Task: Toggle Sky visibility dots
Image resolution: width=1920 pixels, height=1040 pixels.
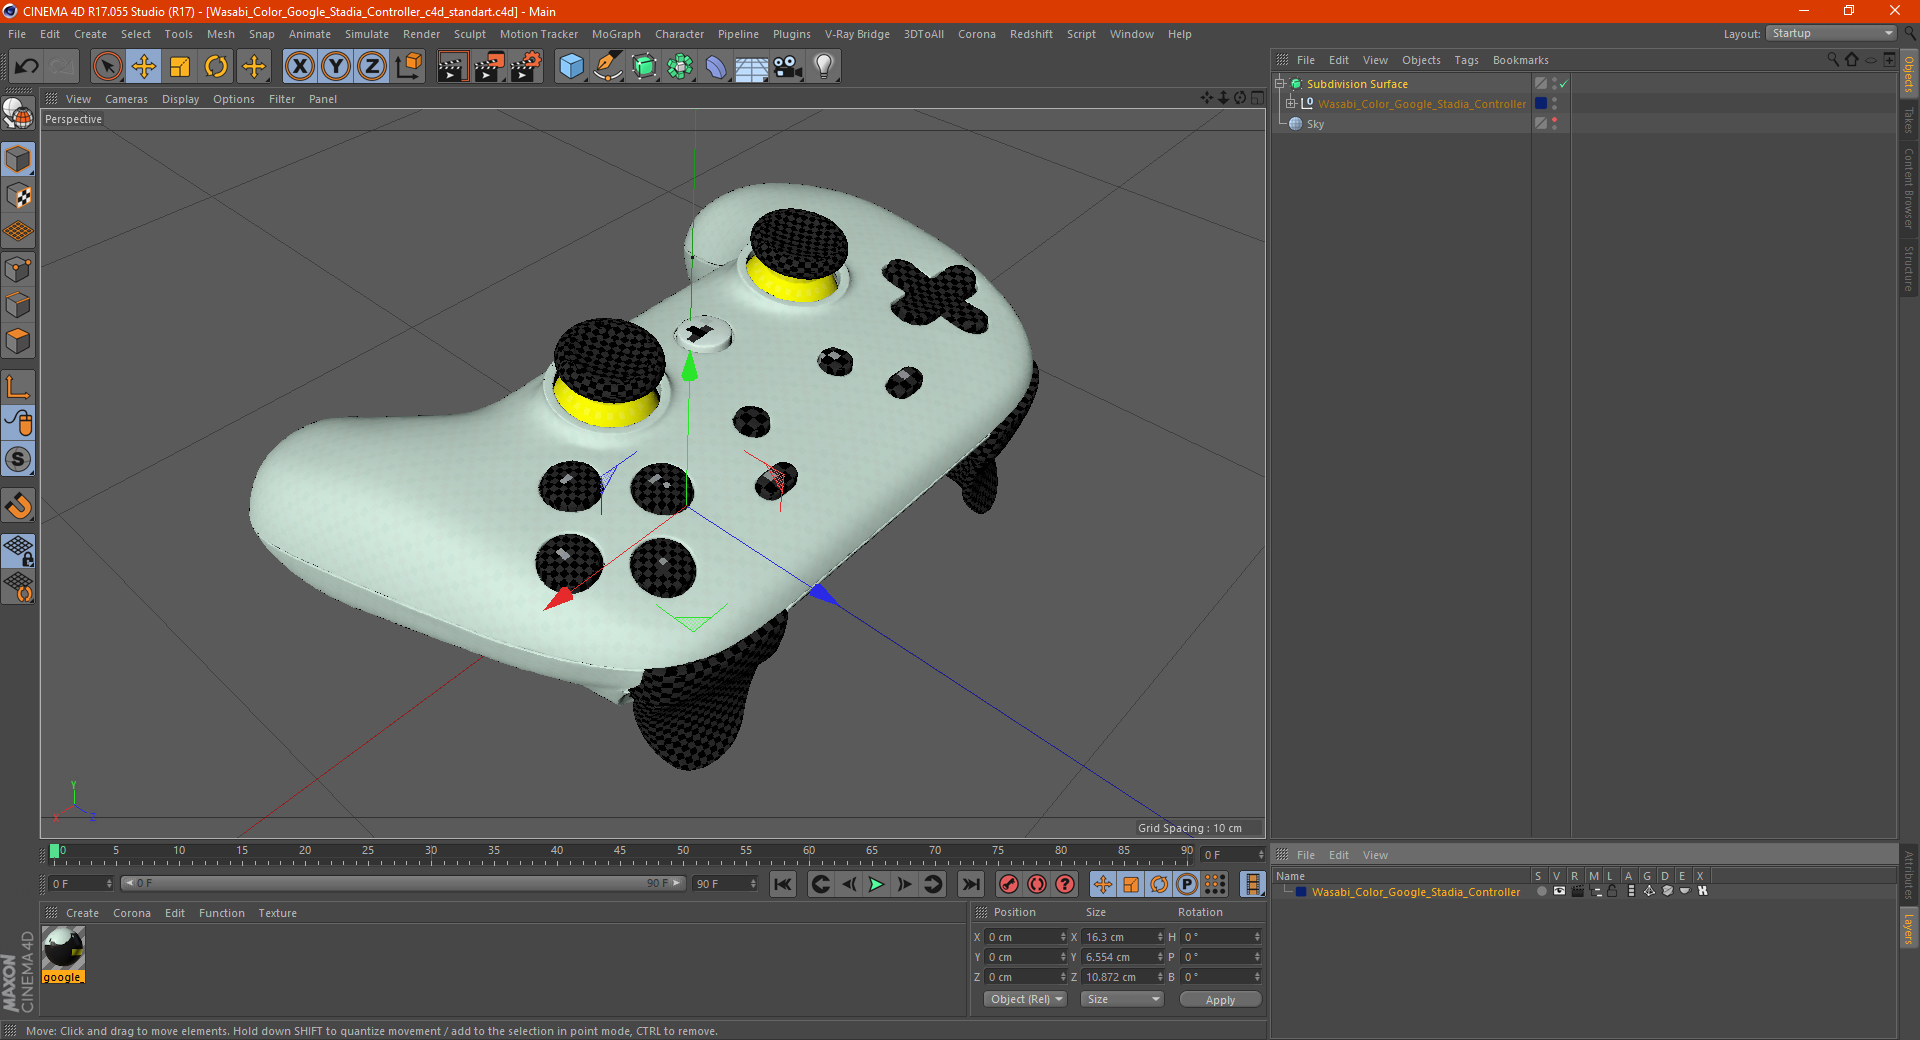Action: [1554, 123]
